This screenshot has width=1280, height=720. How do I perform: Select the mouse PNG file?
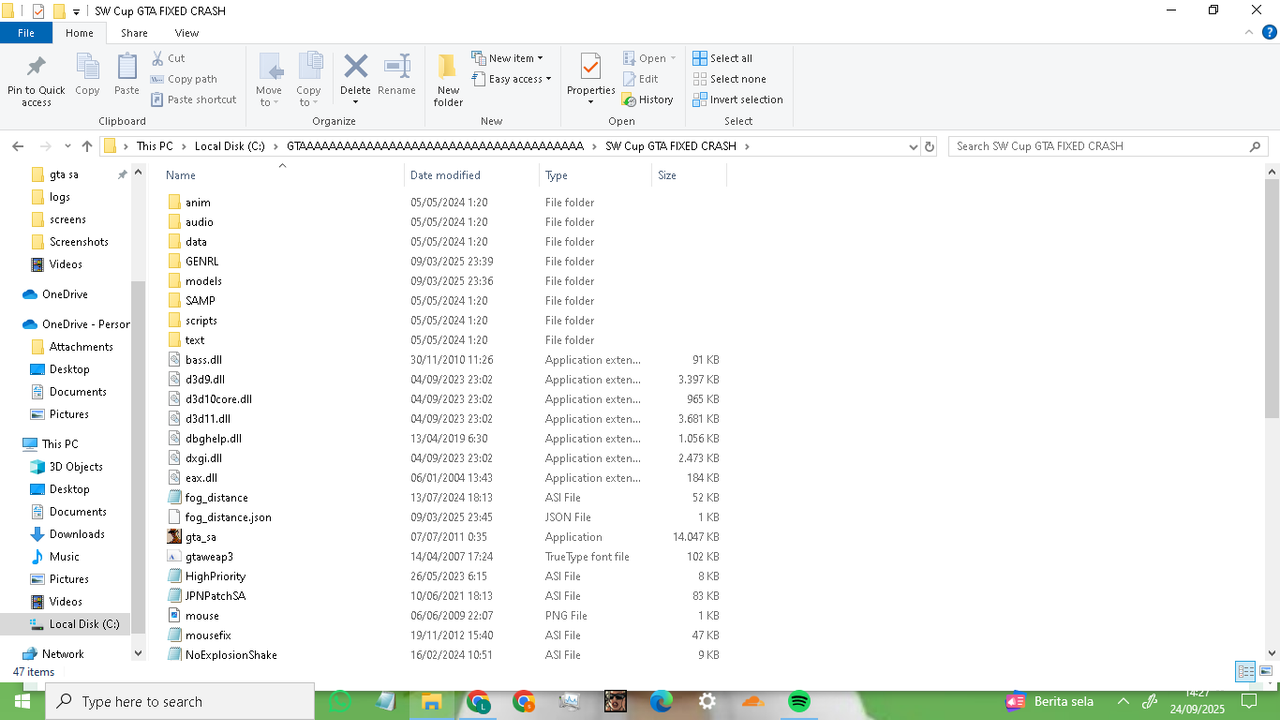(x=201, y=616)
